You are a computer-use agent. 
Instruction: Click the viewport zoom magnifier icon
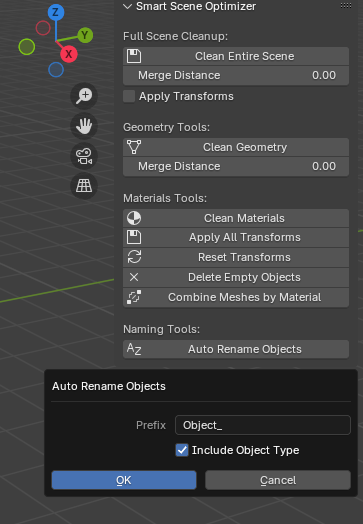click(84, 96)
